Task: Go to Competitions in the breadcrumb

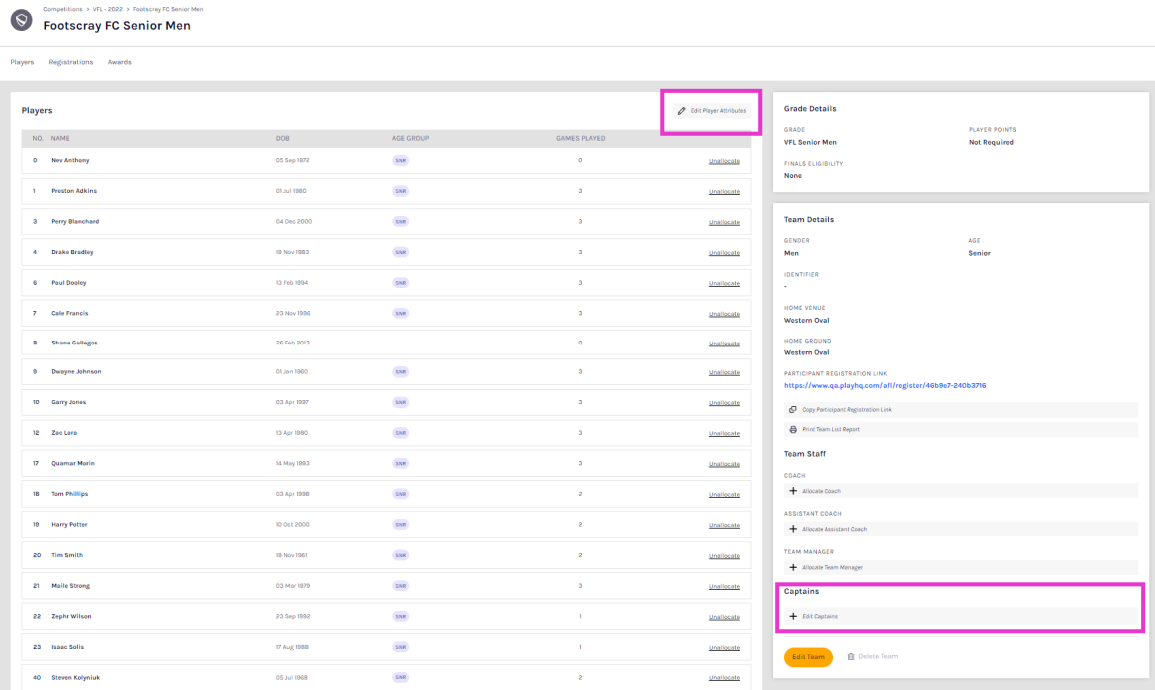Action: 62,9
